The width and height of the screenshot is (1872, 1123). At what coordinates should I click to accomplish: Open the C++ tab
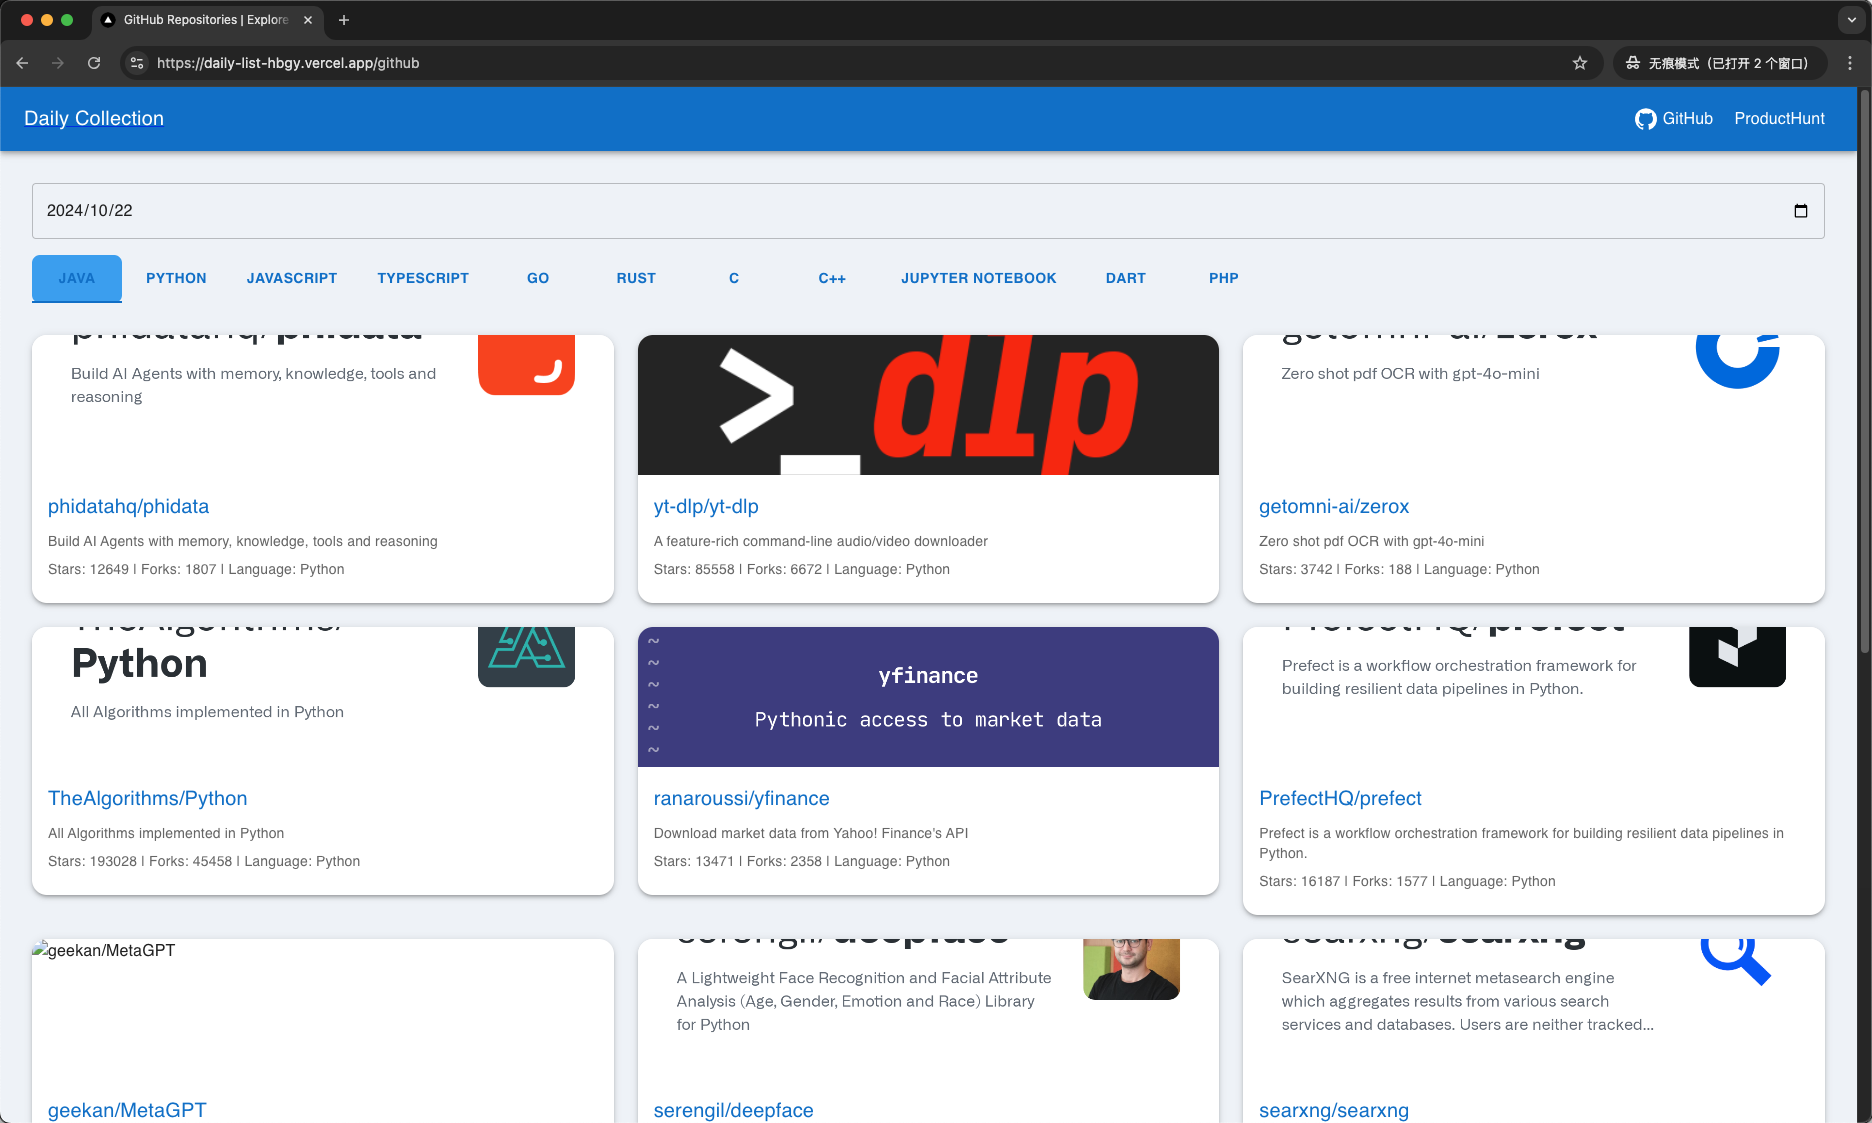(x=832, y=279)
